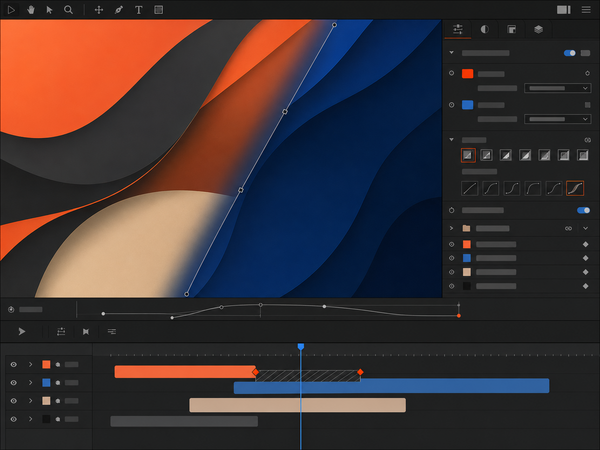
Task: Click the small square beside blue color stop
Action: pyautogui.click(x=587, y=104)
